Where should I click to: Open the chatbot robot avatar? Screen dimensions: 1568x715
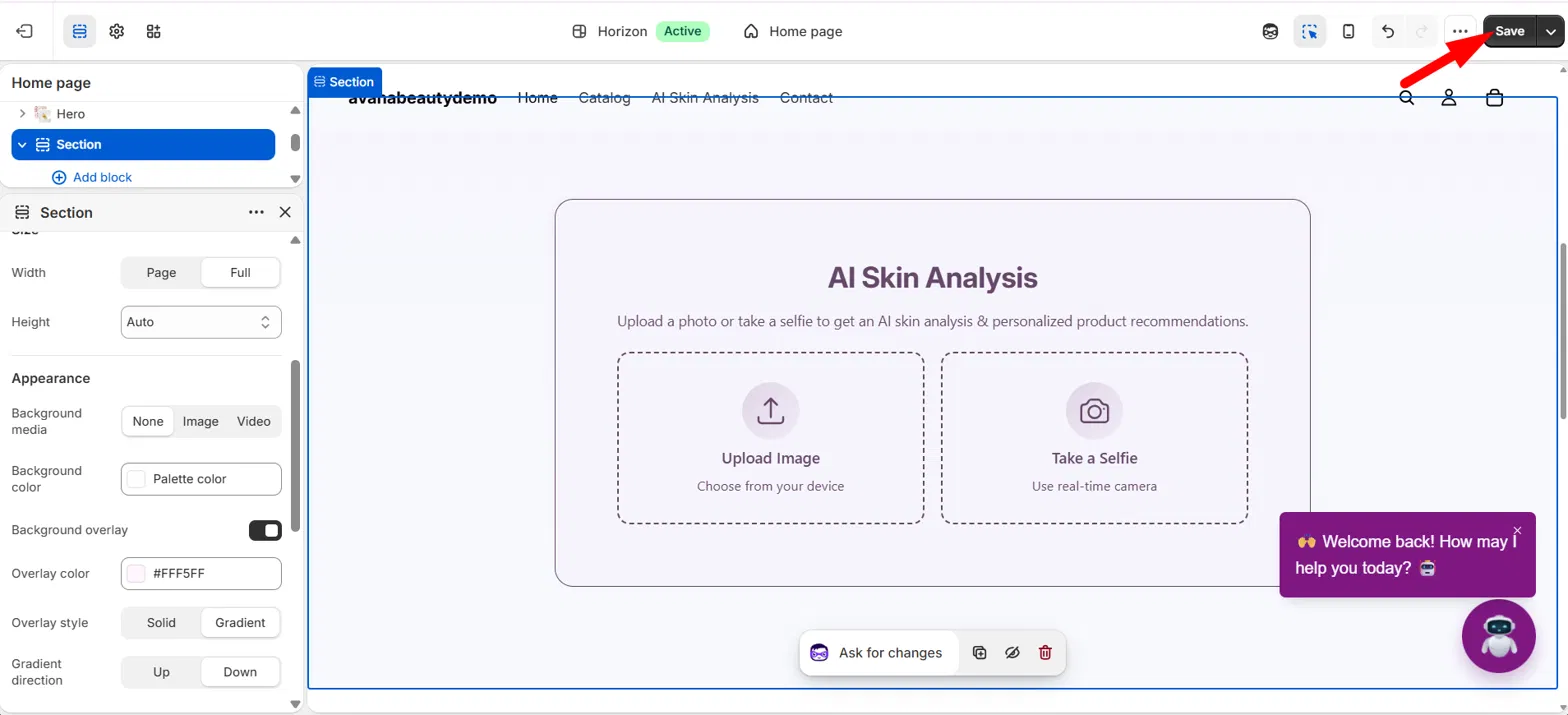tap(1498, 636)
